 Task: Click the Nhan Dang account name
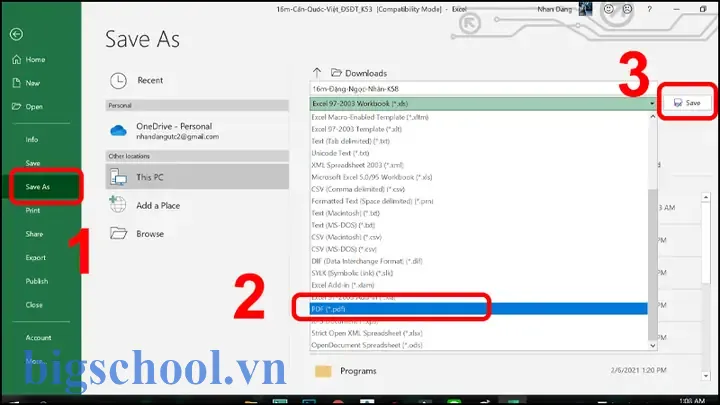[555, 9]
